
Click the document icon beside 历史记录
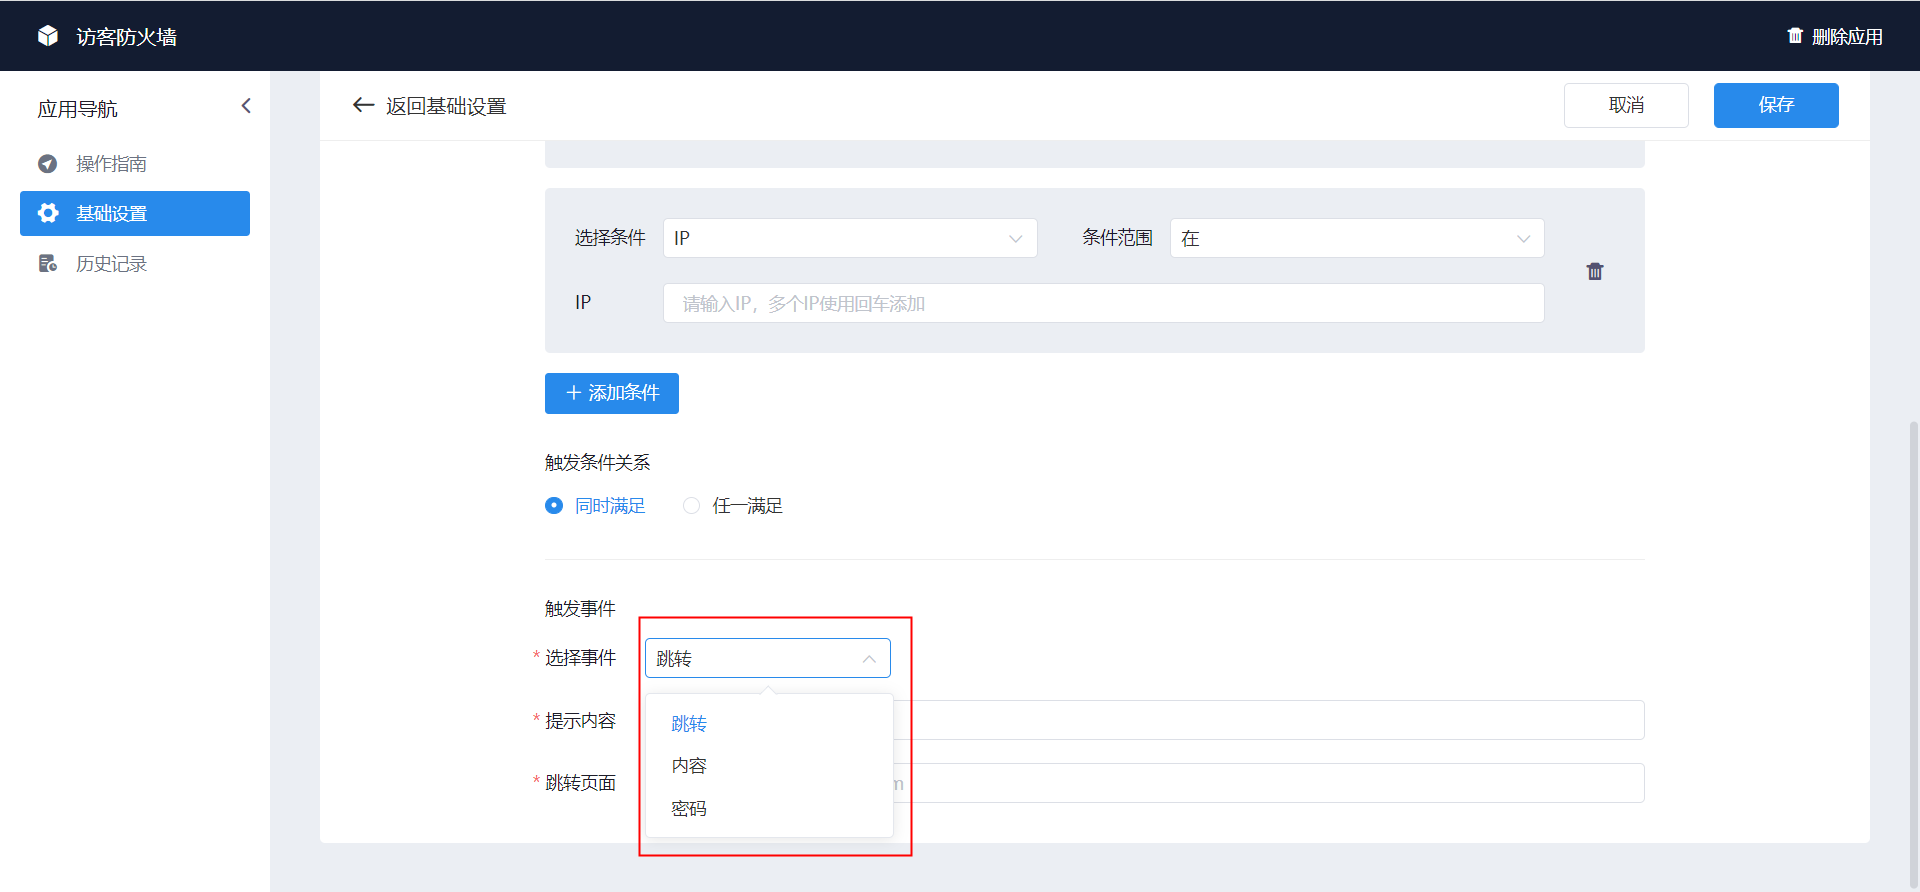(47, 263)
